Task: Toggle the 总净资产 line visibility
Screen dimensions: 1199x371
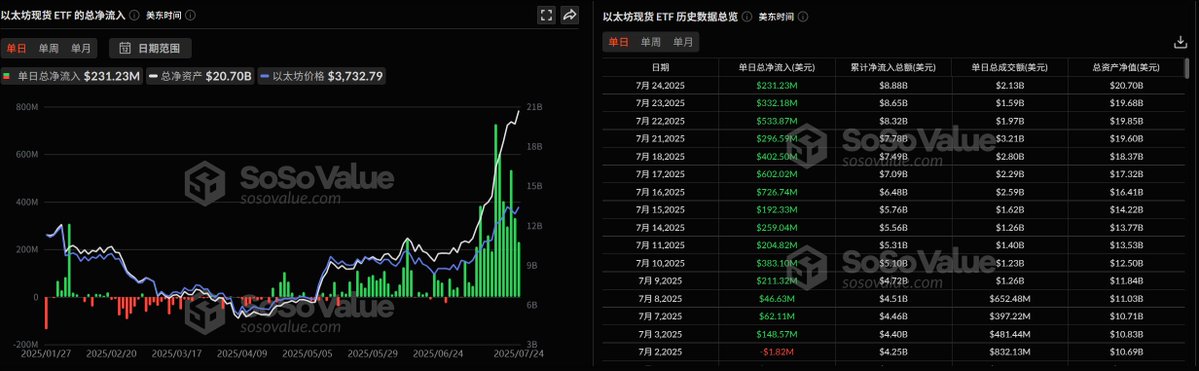Action: click(x=200, y=76)
